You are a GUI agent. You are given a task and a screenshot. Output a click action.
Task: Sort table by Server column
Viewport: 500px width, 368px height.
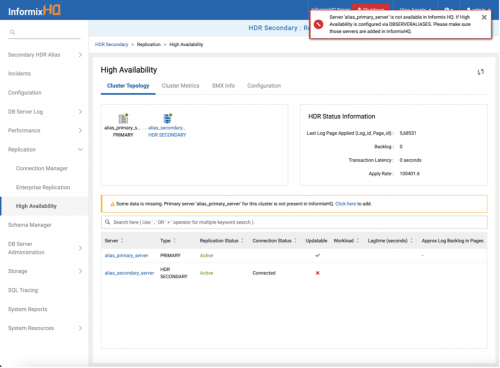(x=122, y=241)
